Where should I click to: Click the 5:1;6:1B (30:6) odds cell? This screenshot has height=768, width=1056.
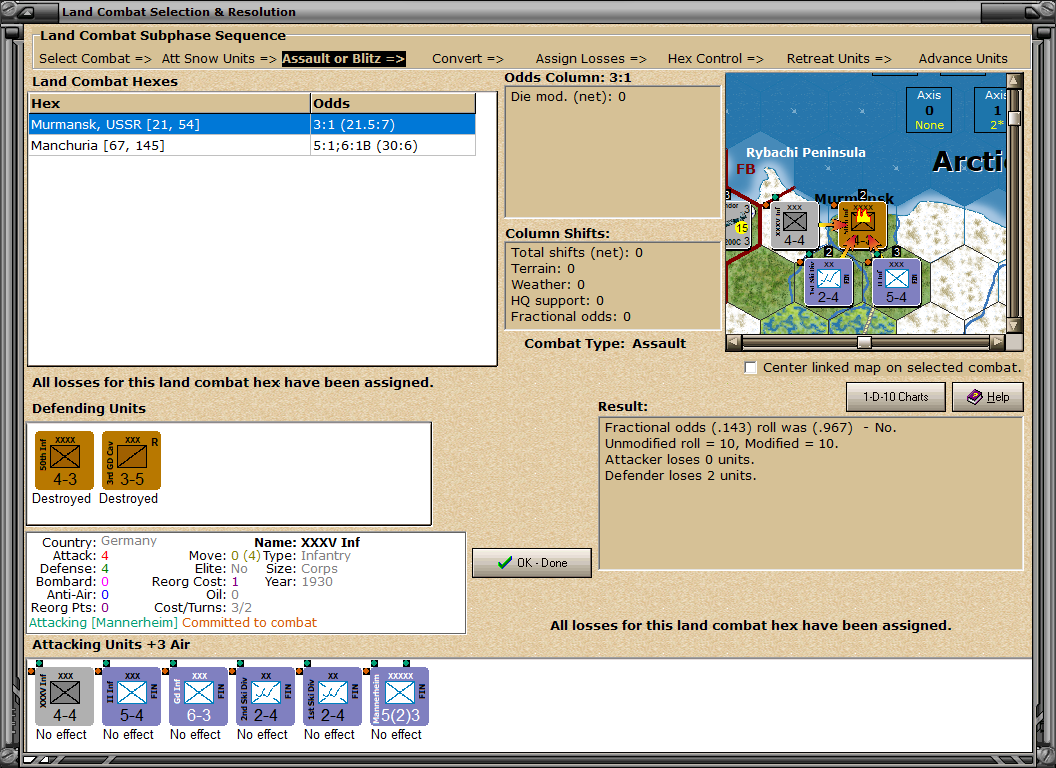(393, 146)
